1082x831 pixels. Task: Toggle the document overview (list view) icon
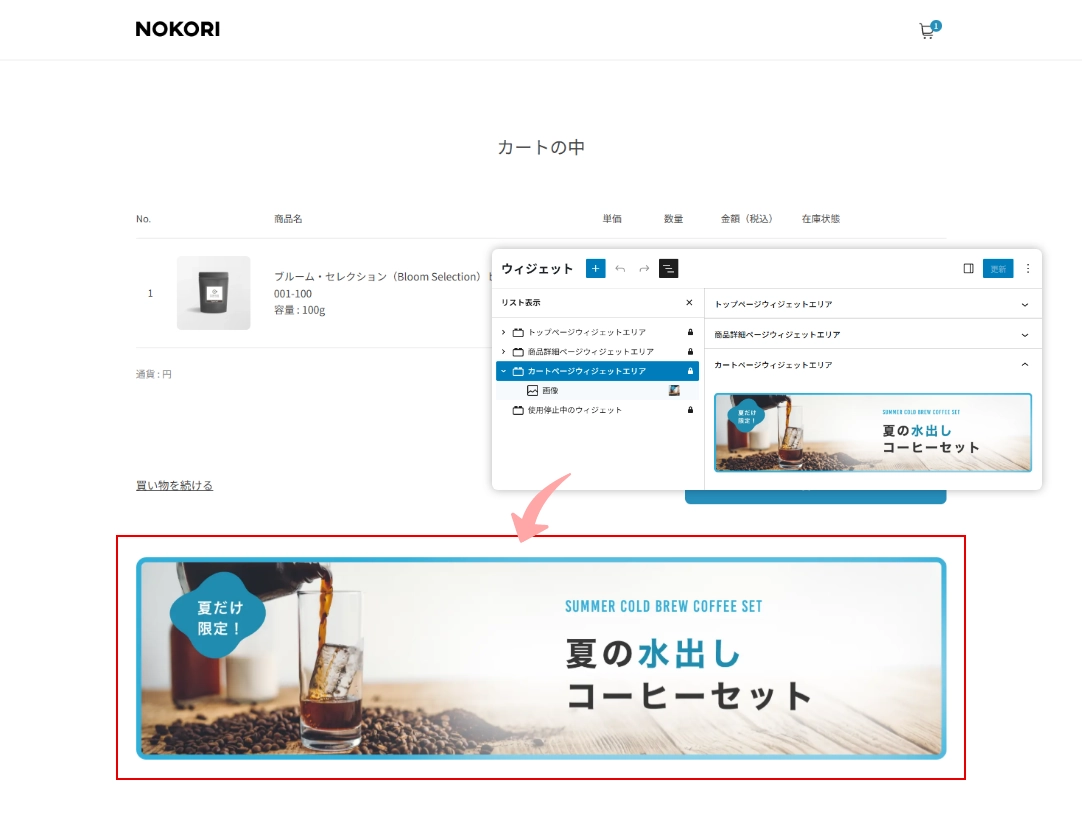click(x=668, y=268)
